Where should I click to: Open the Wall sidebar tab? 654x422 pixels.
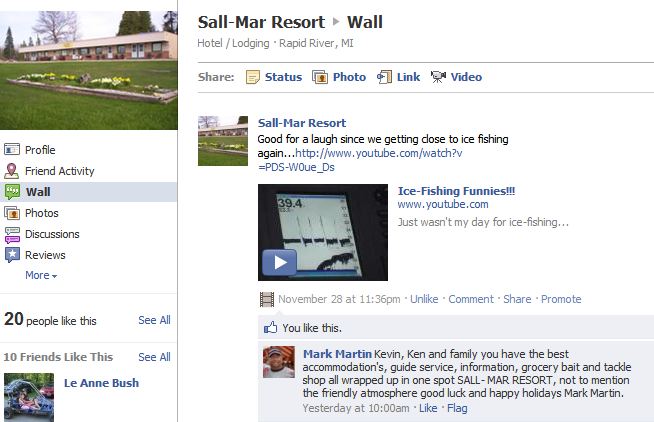click(x=88, y=192)
